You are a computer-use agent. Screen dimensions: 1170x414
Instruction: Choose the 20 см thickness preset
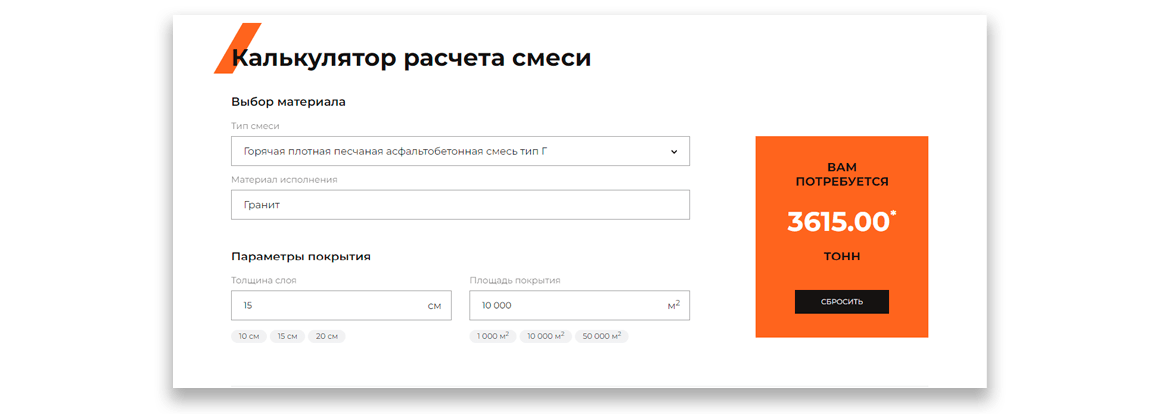327,336
